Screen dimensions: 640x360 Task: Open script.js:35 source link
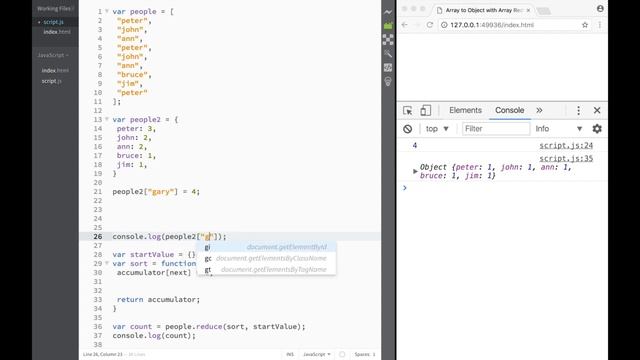click(566, 158)
